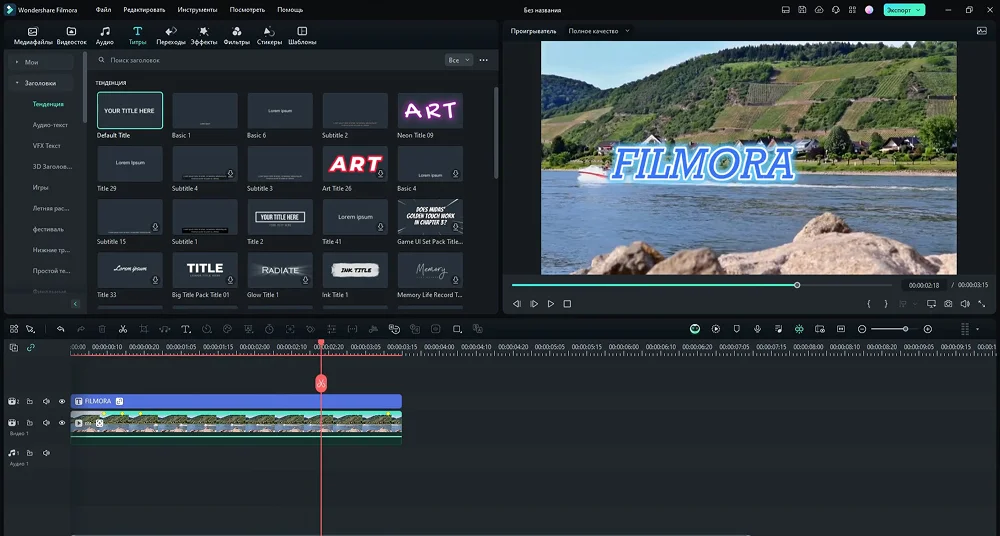Select the scissors split tool in timeline toolbar

123,329
